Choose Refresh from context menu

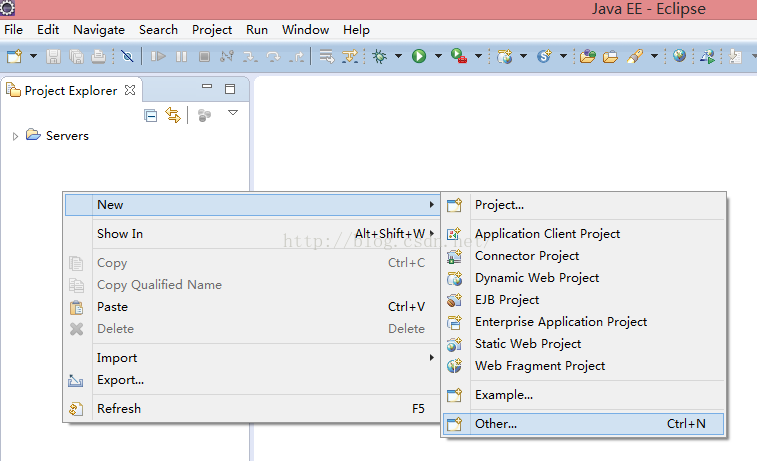(252, 409)
